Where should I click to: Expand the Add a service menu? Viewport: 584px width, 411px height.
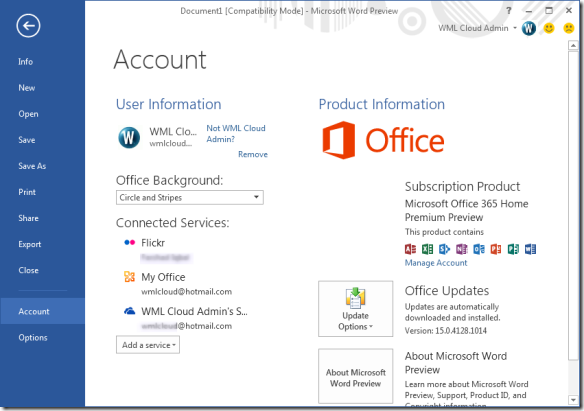(x=148, y=345)
